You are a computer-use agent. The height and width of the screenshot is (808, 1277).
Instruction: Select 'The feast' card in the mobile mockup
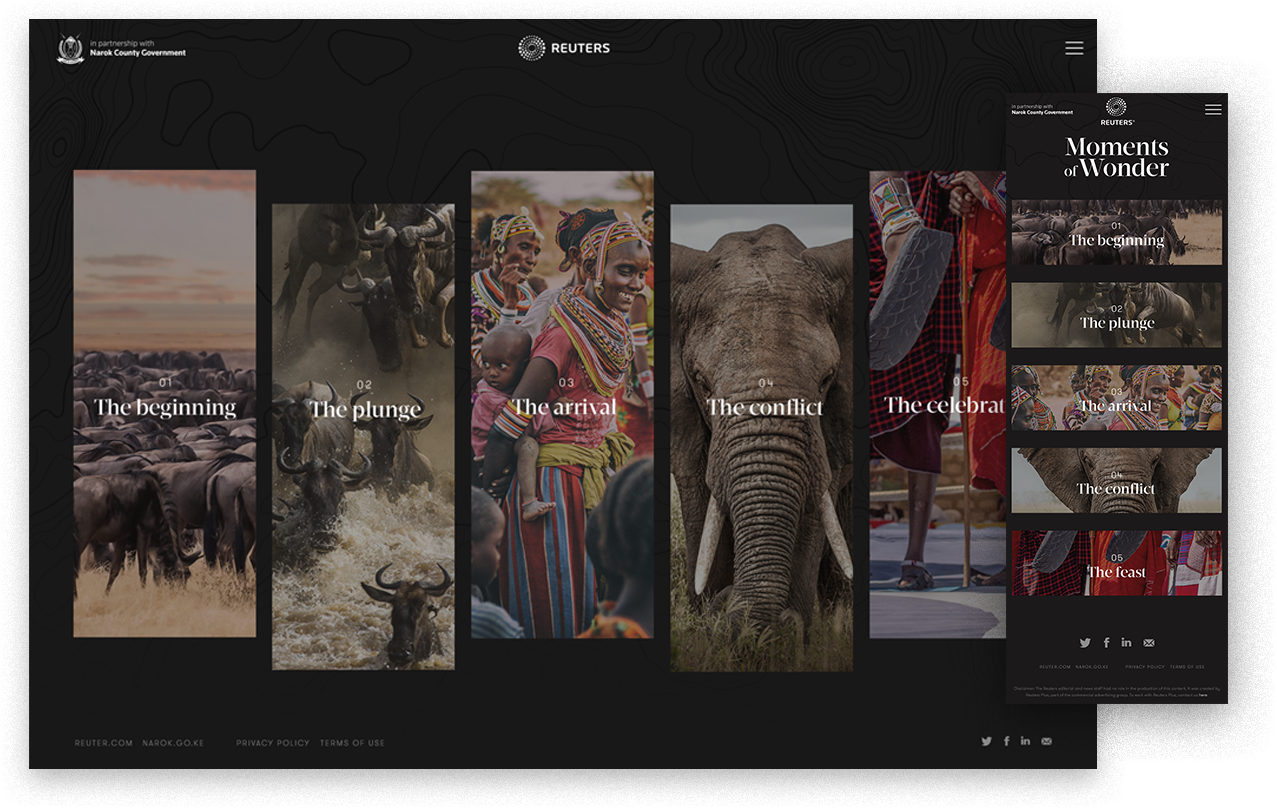tap(1116, 563)
